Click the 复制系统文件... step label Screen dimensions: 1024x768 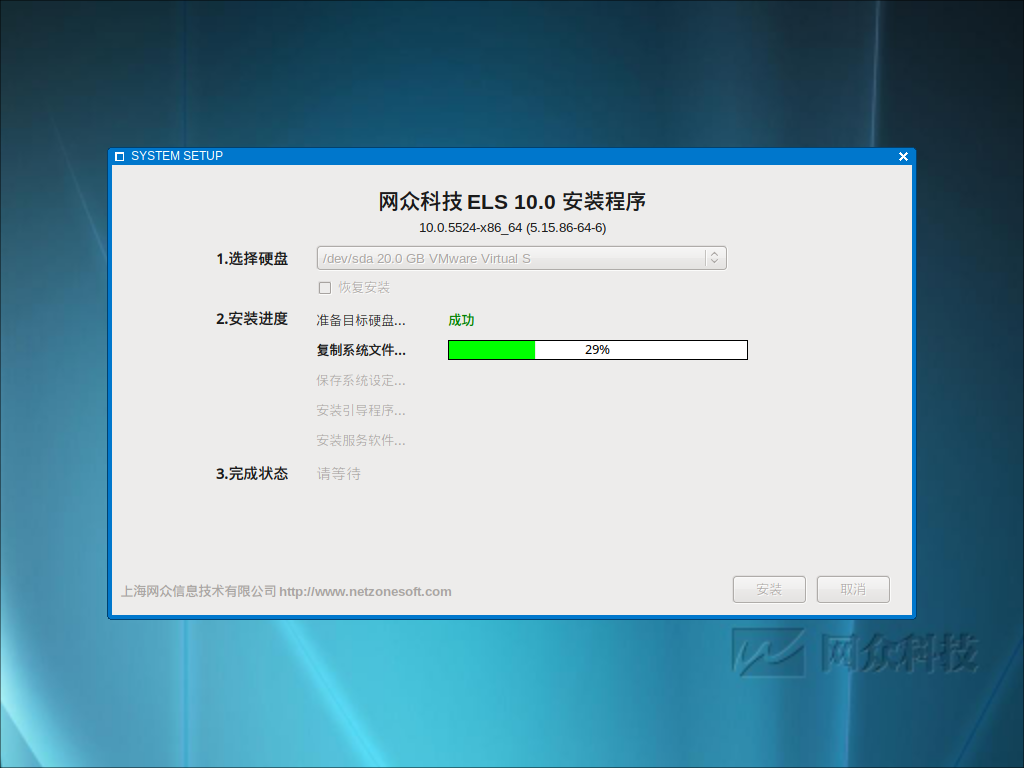point(361,350)
